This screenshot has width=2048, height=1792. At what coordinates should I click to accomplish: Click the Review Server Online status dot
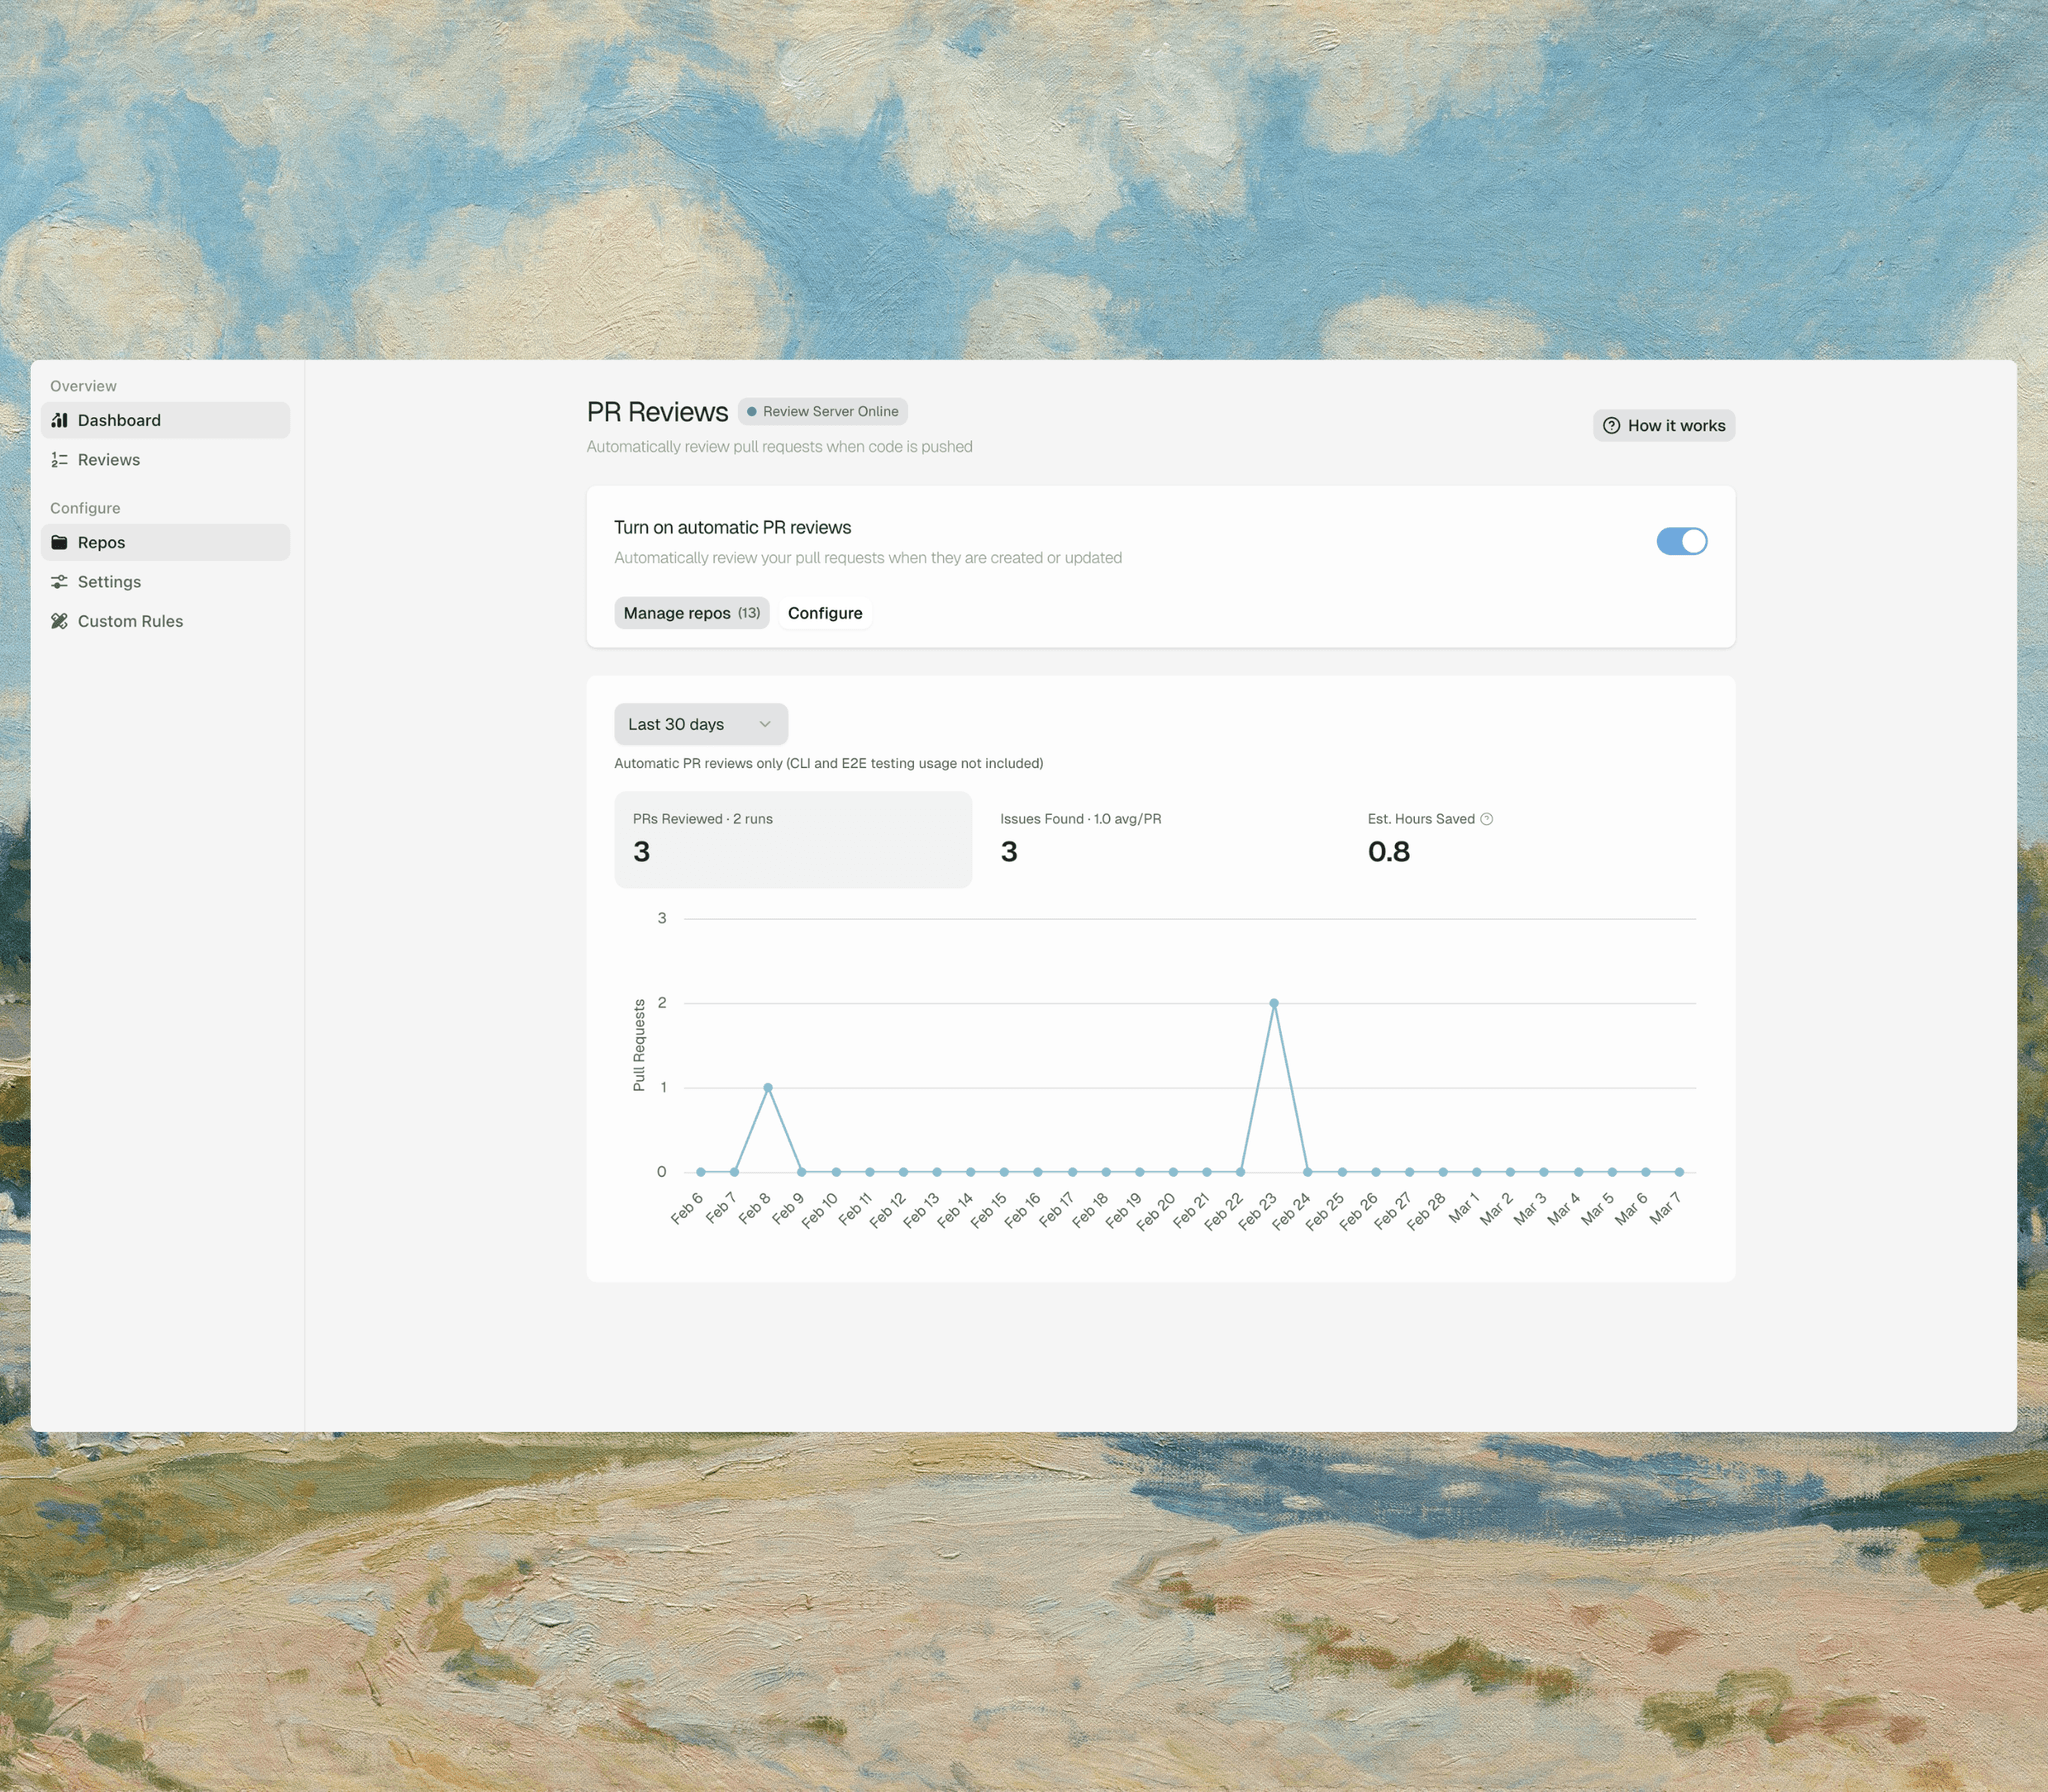click(751, 412)
